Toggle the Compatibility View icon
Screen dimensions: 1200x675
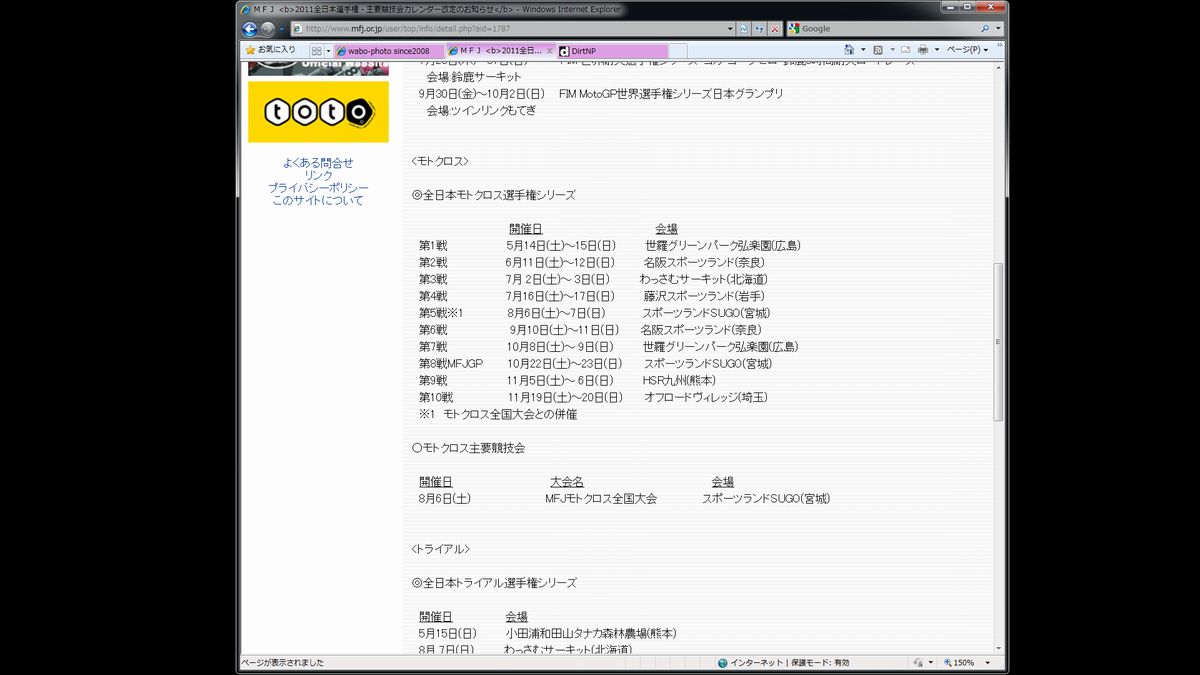click(745, 29)
